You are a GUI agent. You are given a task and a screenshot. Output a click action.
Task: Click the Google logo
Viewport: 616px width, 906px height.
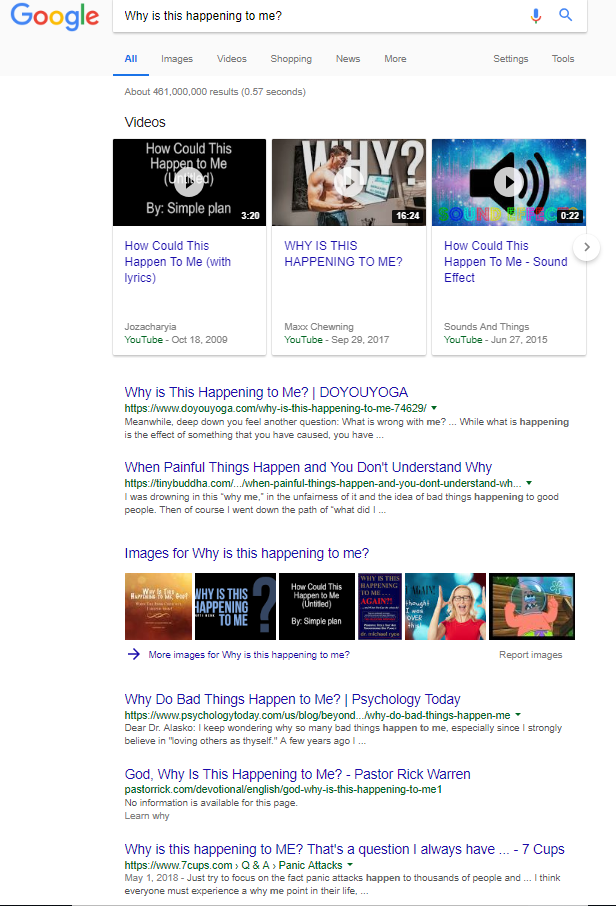coord(55,16)
